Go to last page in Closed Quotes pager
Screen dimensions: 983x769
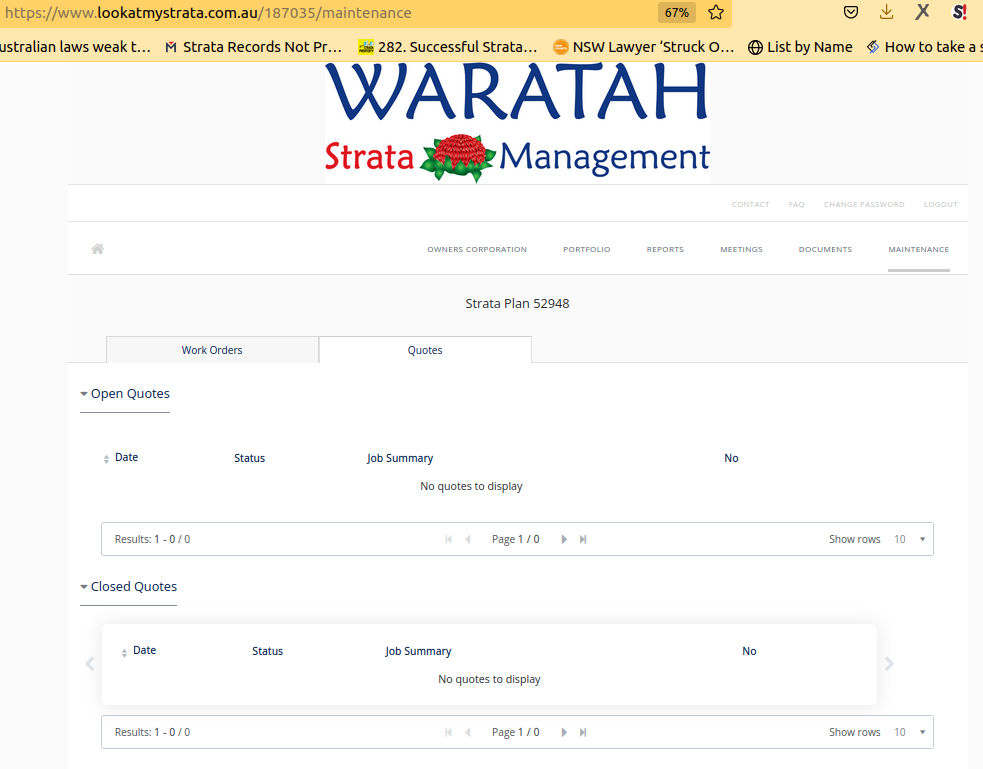[583, 732]
